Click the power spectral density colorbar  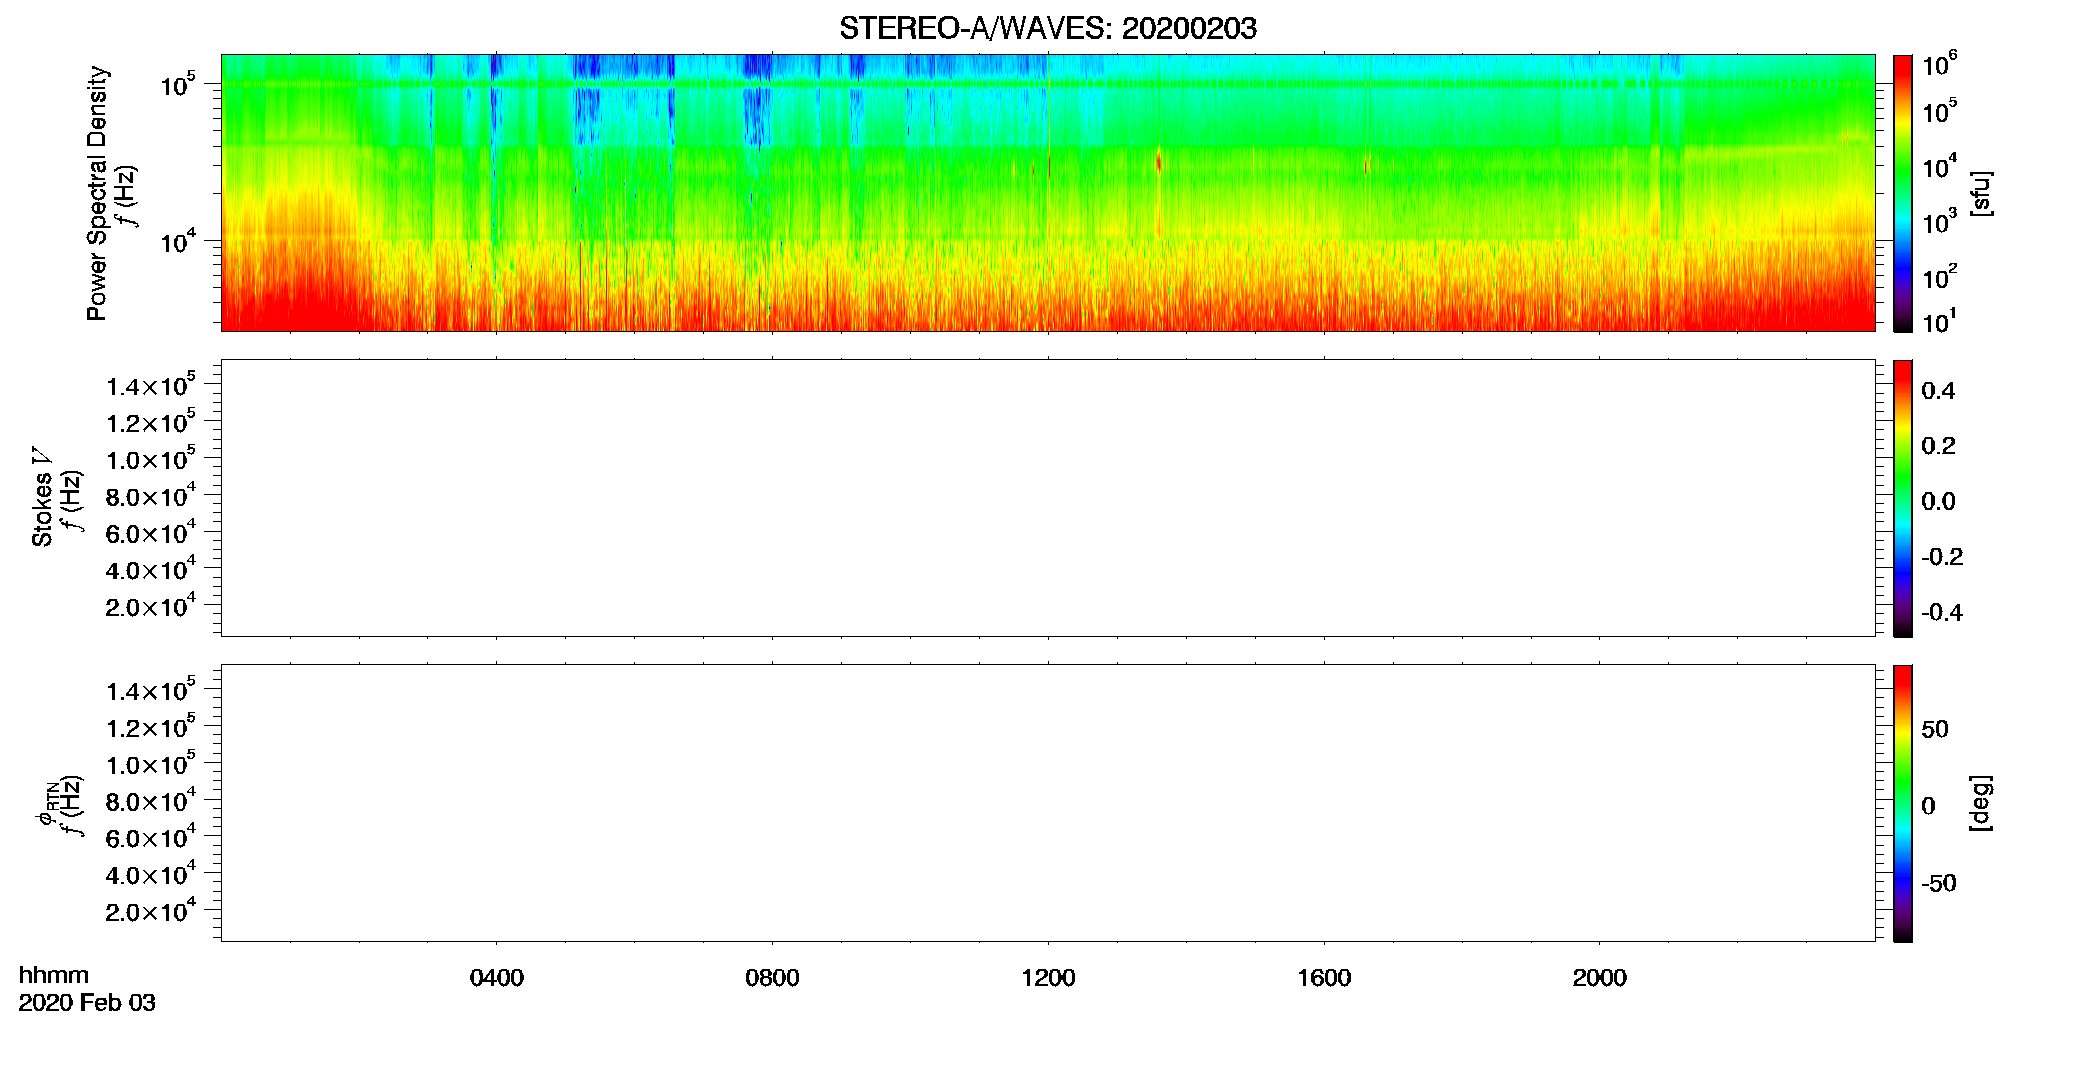[1903, 193]
